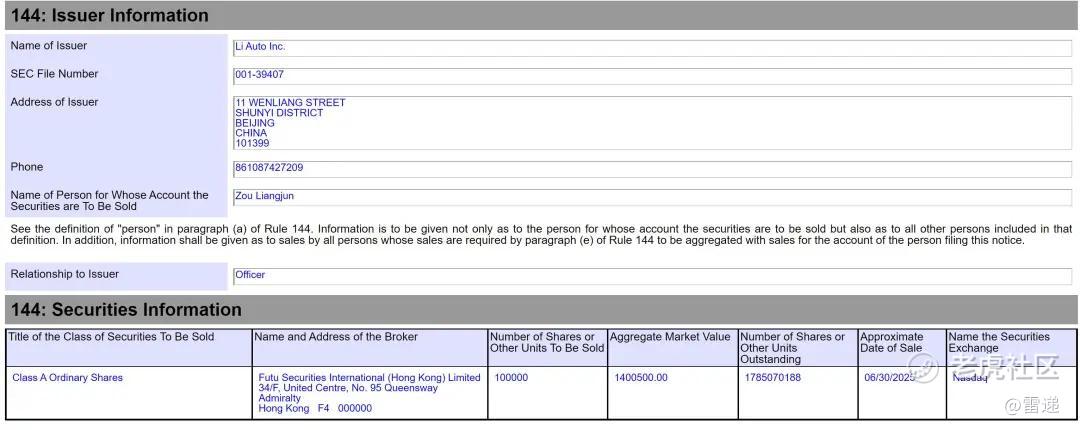
Task: Click the 'Hong Kong F4 000000' broker line
Action: tap(315, 408)
